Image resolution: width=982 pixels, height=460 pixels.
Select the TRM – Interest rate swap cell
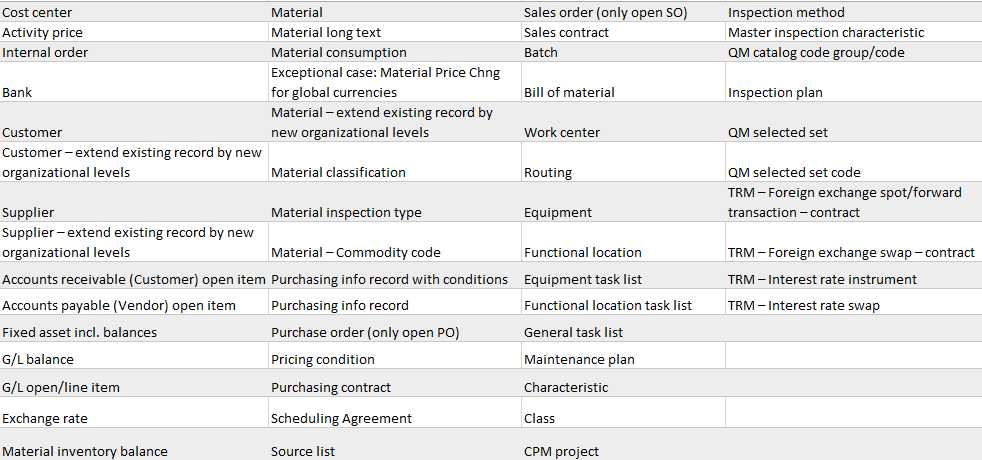pos(804,305)
